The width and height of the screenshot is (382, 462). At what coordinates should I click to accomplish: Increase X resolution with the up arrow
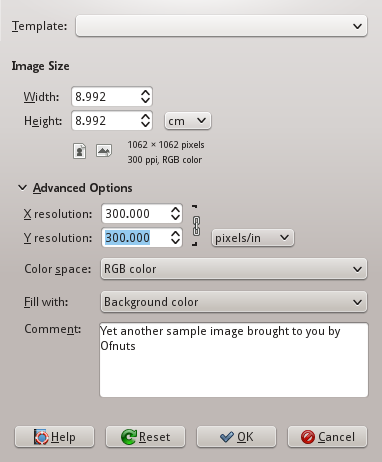click(175, 210)
